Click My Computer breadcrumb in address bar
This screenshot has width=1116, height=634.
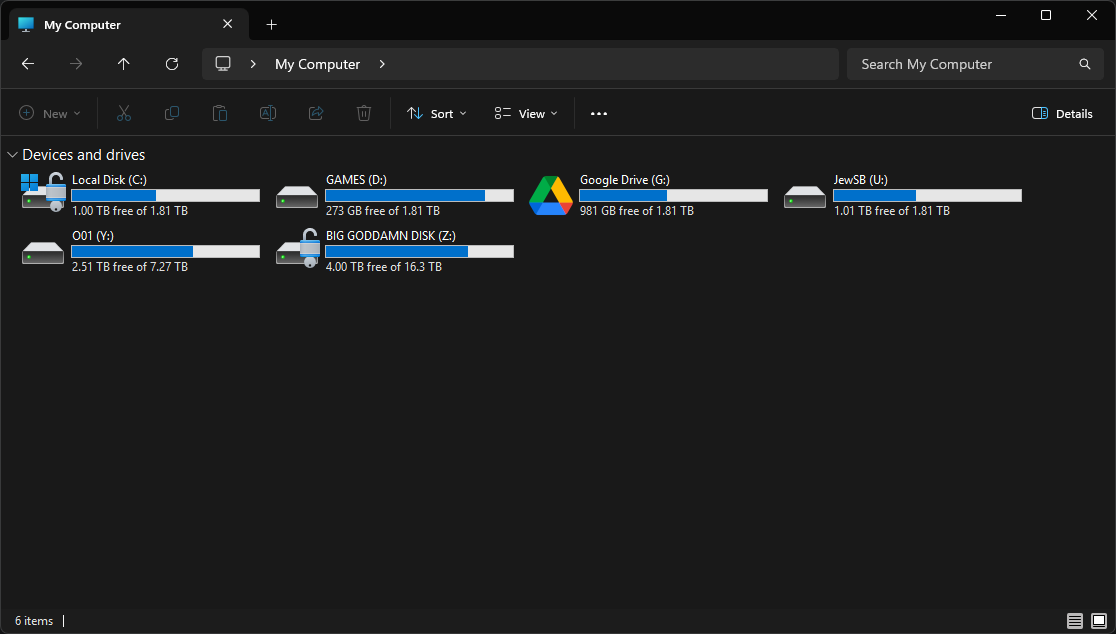(317, 64)
